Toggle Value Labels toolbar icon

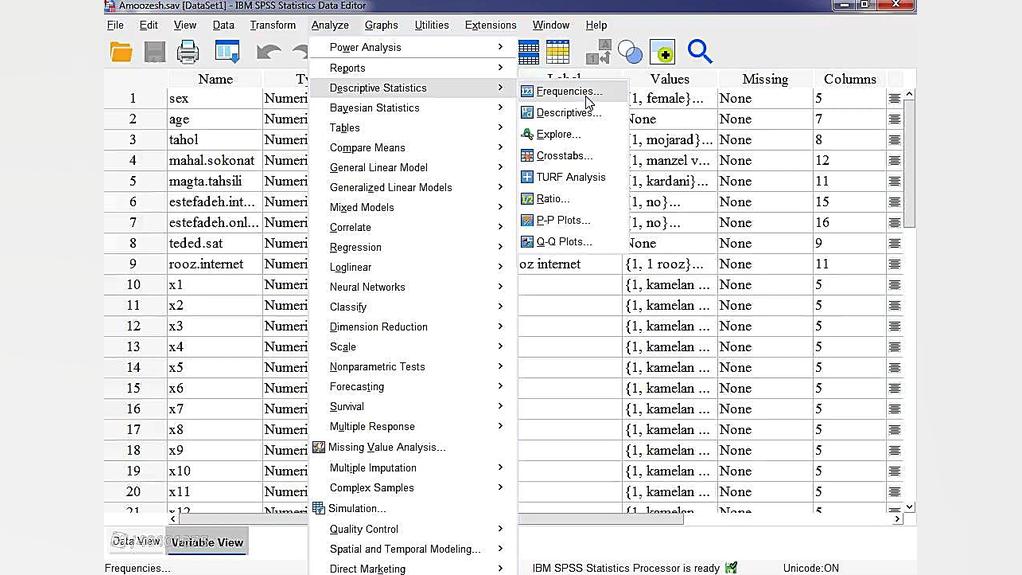click(x=598, y=52)
